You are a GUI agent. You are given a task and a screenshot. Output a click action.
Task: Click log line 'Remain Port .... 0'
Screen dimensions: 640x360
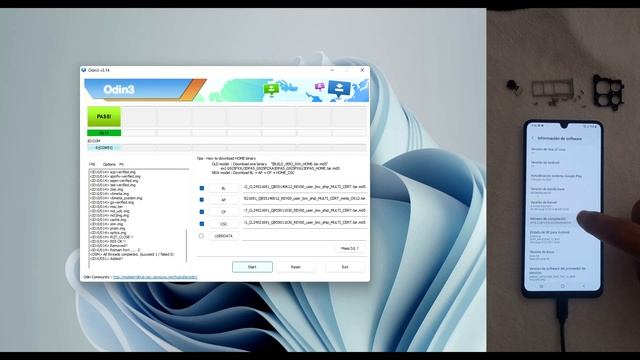pyautogui.click(x=115, y=250)
